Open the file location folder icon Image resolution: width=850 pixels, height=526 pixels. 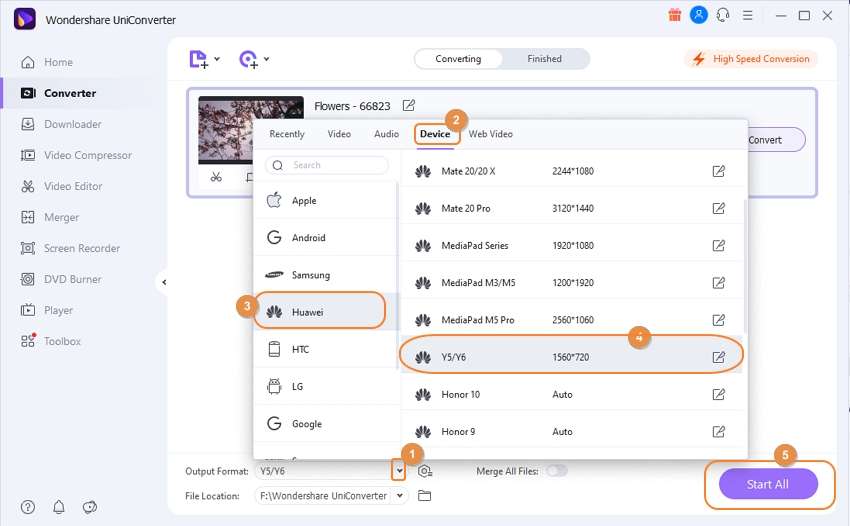(424, 496)
